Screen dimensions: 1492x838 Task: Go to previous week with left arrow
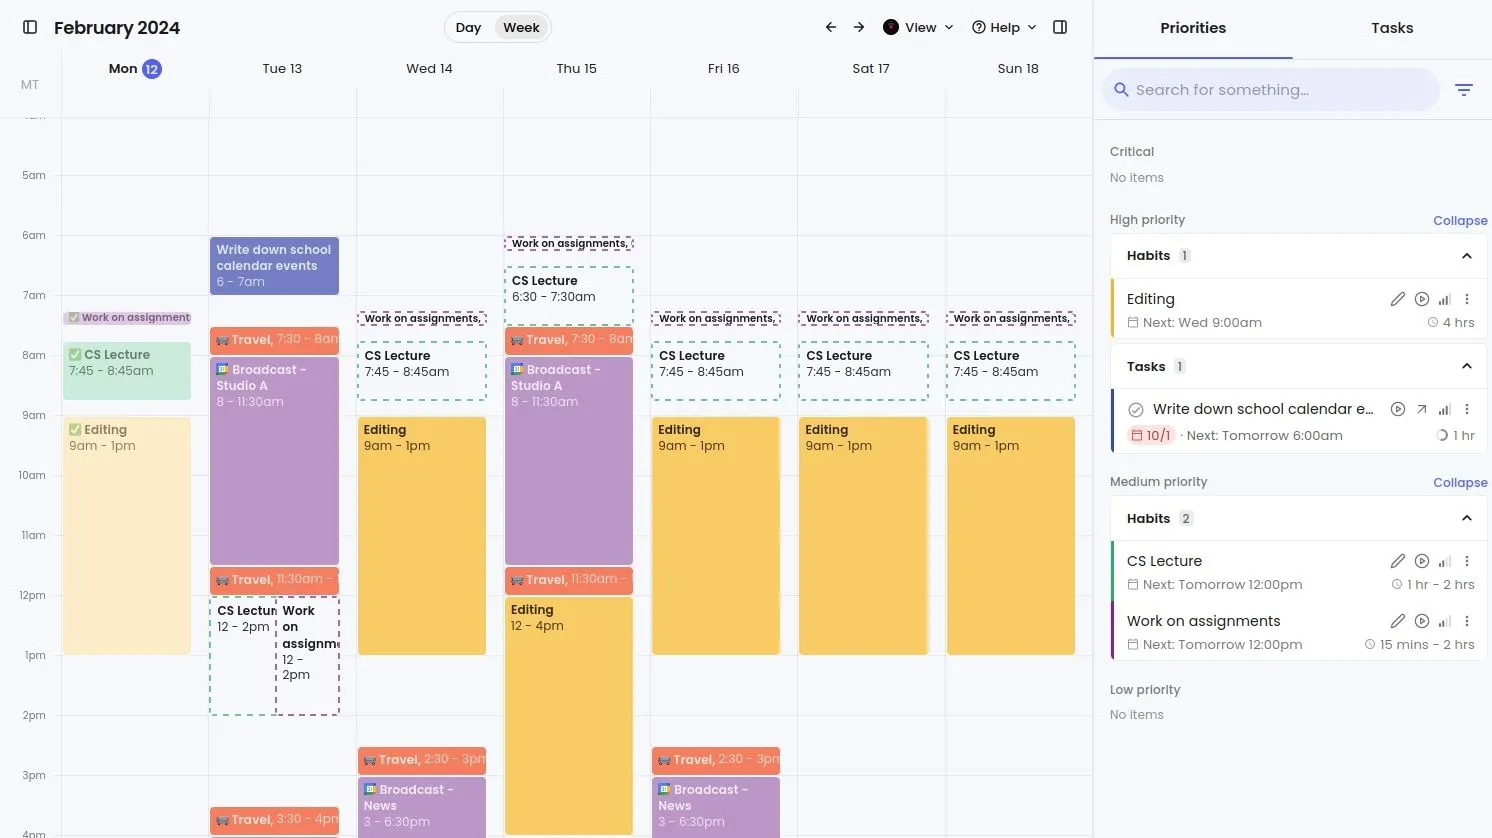(x=830, y=27)
